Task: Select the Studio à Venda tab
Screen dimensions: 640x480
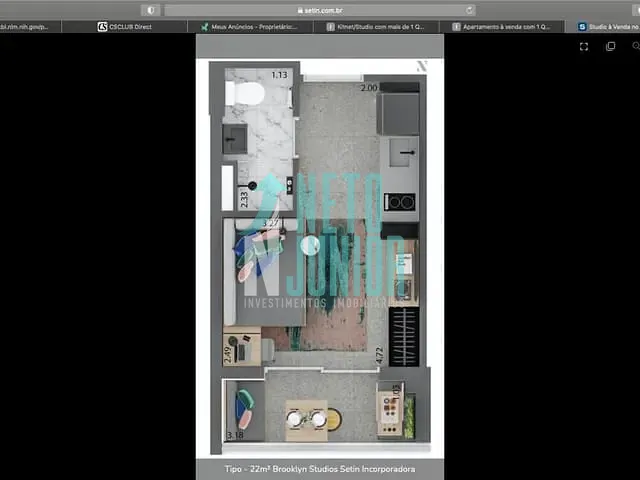Action: click(x=602, y=27)
